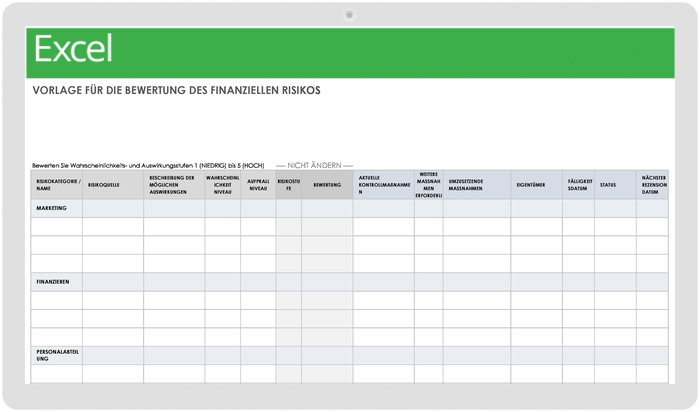Select the heading 'Vorlage für die Bewertung des finanziellen Risikos'
This screenshot has width=700, height=412.
[x=176, y=90]
